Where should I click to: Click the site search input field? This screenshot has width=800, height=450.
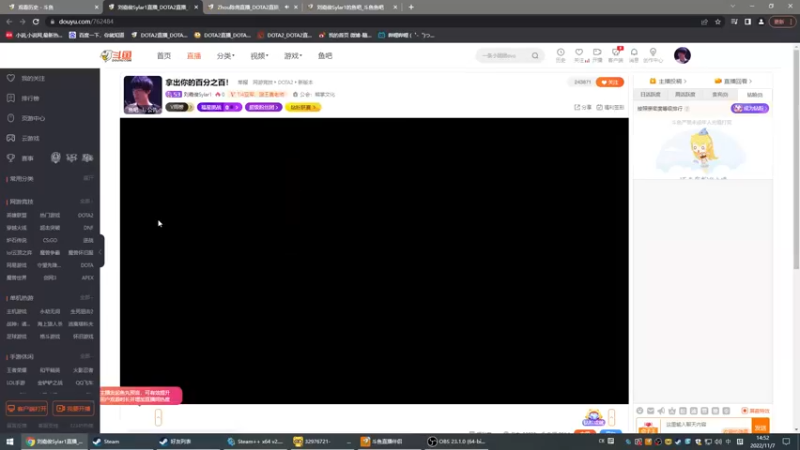coord(503,56)
